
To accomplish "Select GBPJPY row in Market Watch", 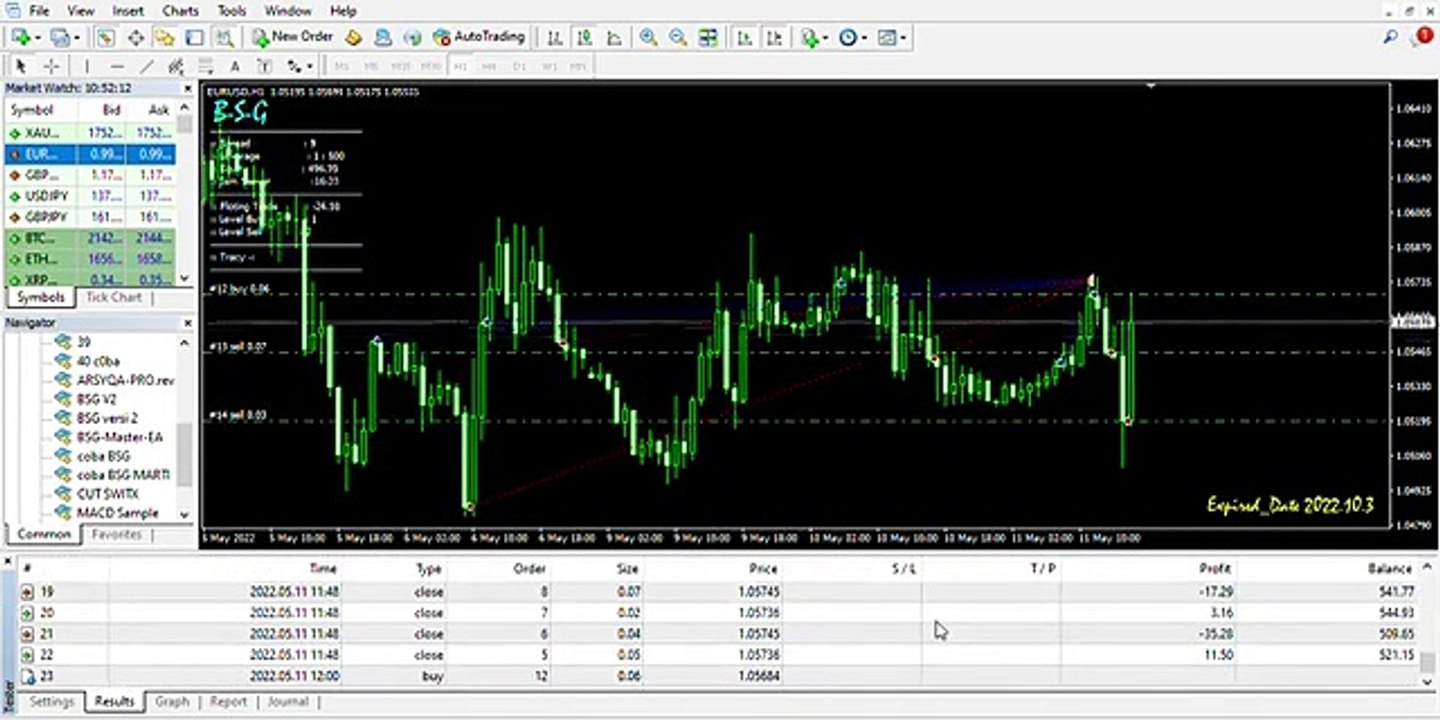I will click(x=90, y=217).
